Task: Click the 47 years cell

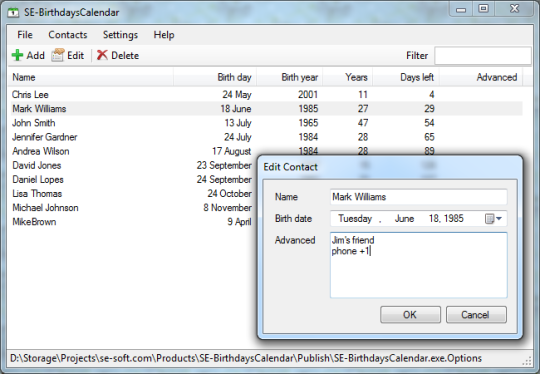Action: [363, 123]
